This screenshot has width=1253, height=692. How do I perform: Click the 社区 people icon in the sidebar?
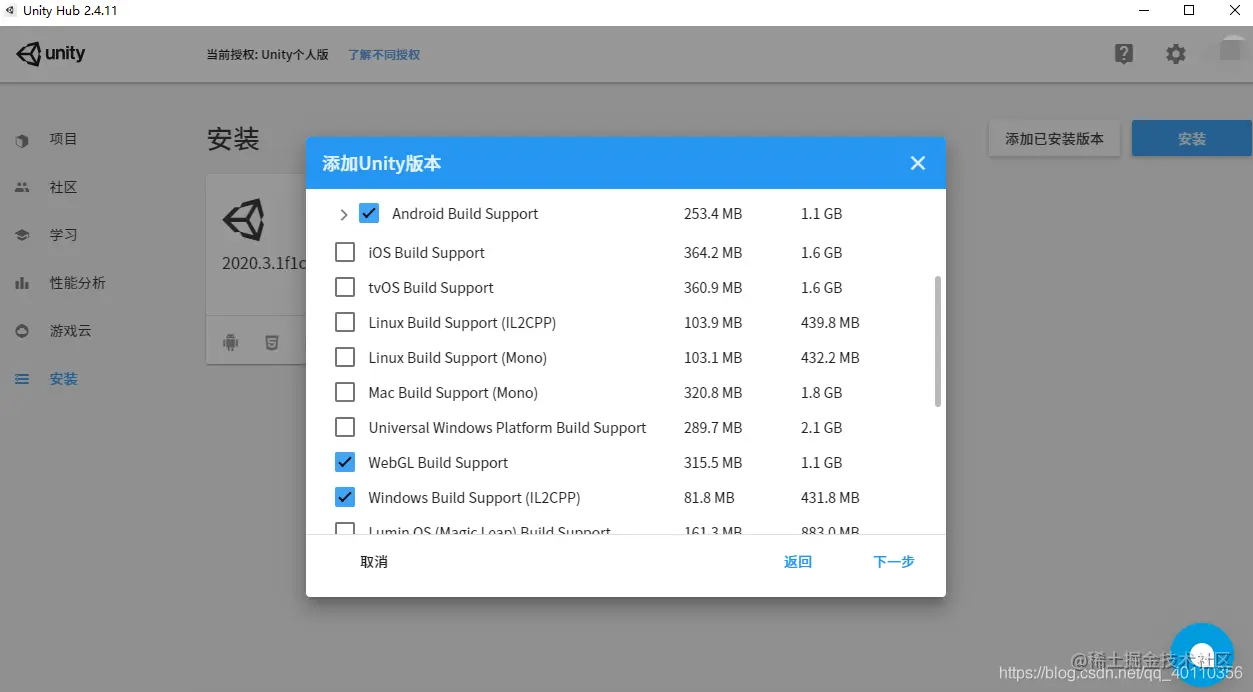(22, 187)
